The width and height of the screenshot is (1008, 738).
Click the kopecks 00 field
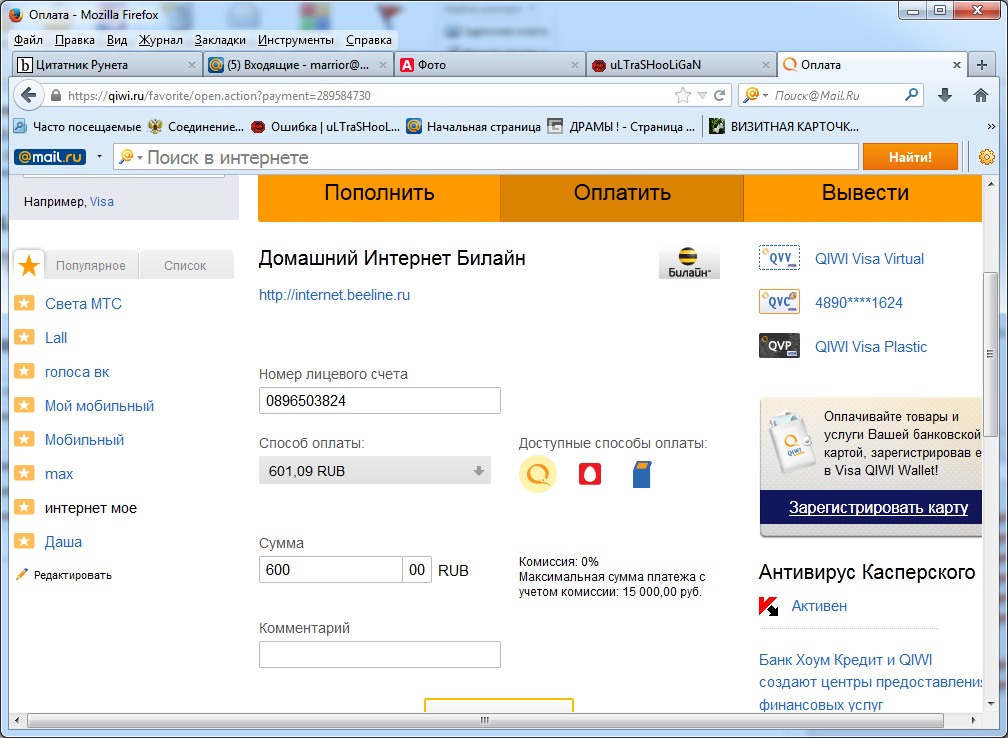pos(417,570)
